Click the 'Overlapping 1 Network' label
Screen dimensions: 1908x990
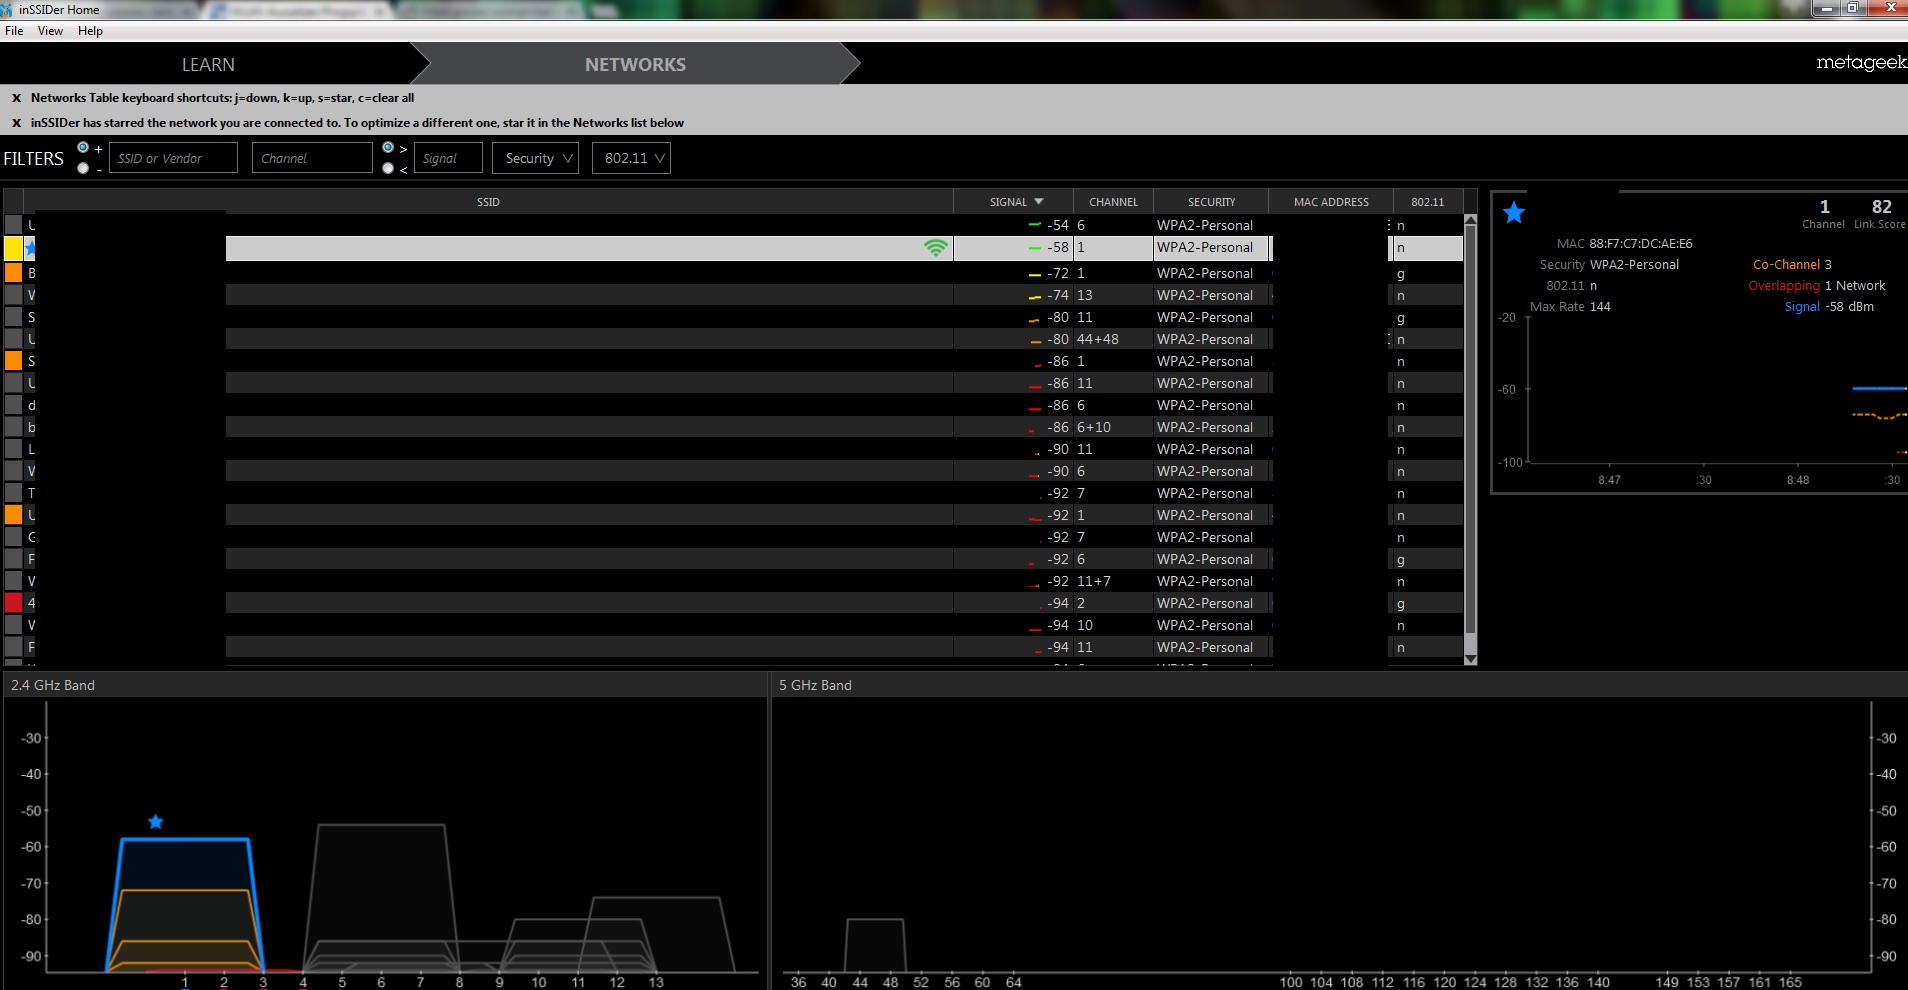pyautogui.click(x=1817, y=286)
